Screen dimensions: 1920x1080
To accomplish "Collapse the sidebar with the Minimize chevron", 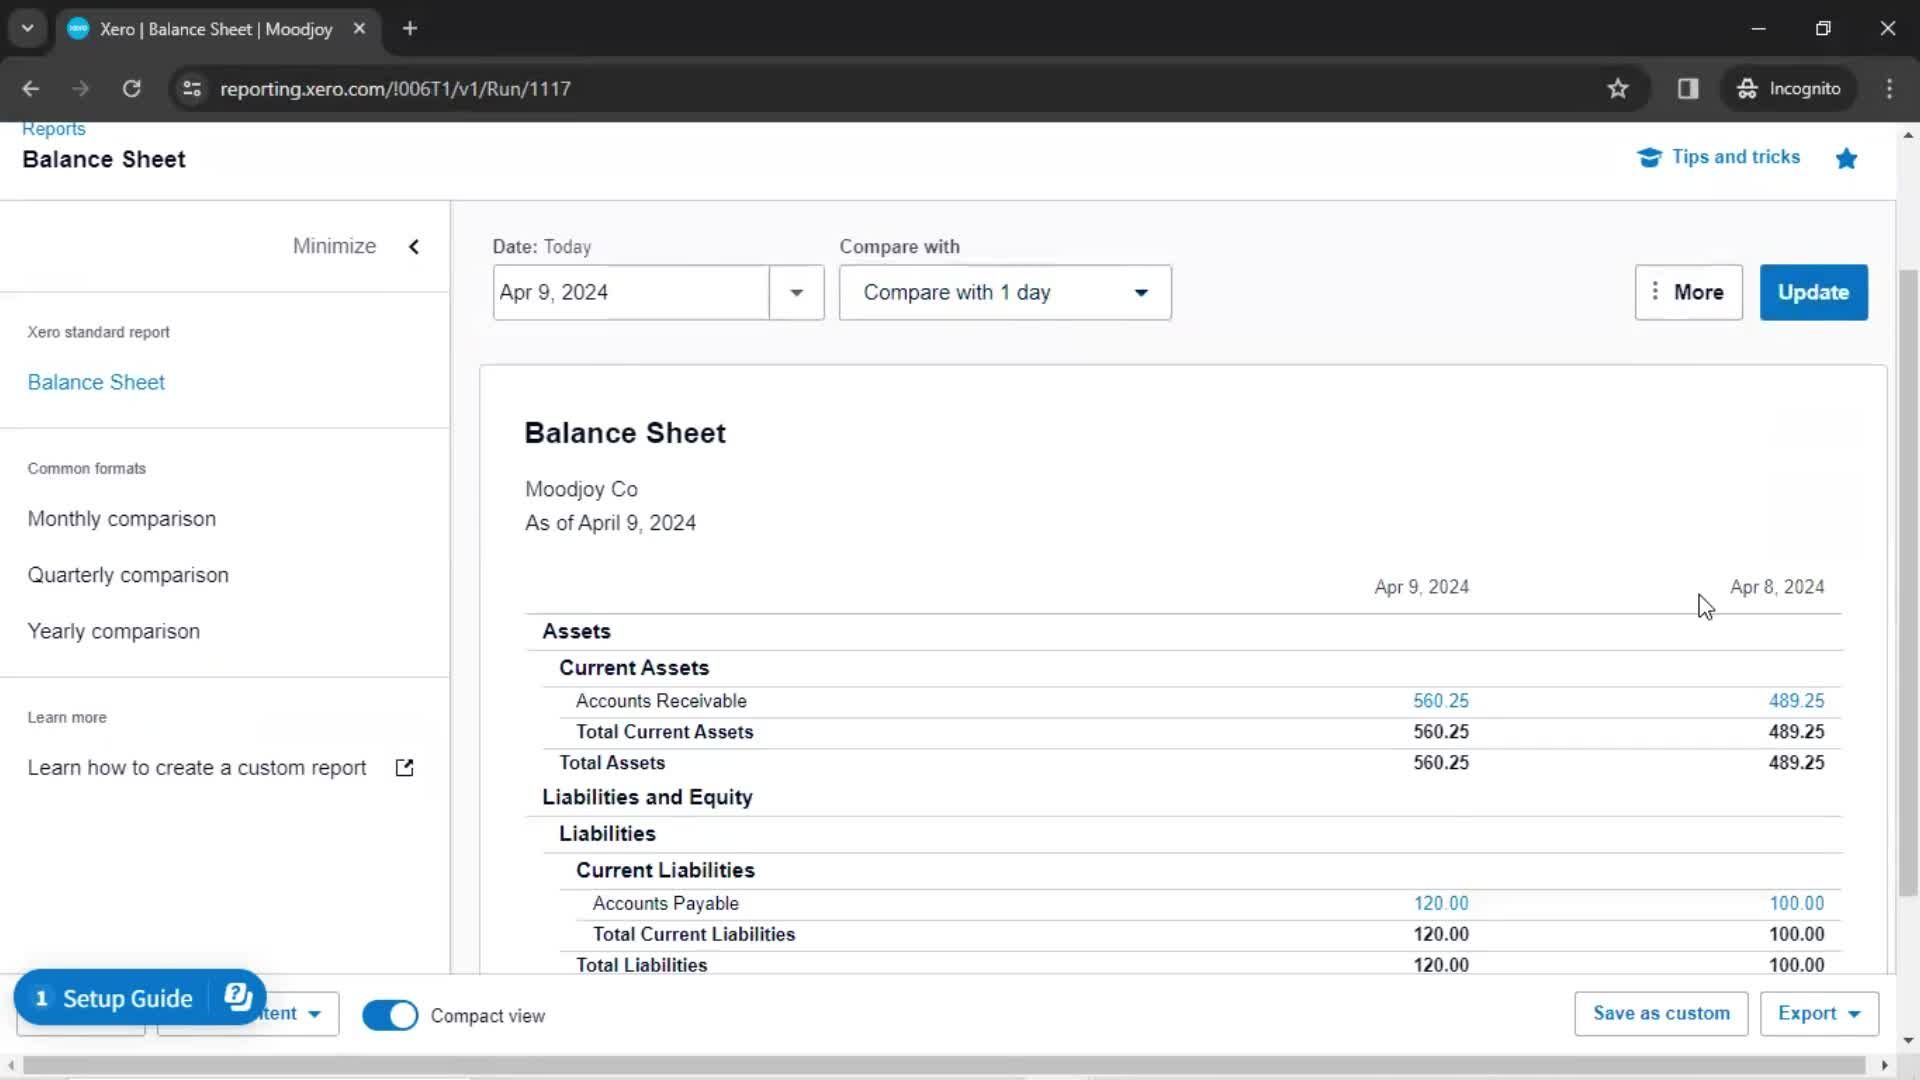I will click(x=414, y=247).
